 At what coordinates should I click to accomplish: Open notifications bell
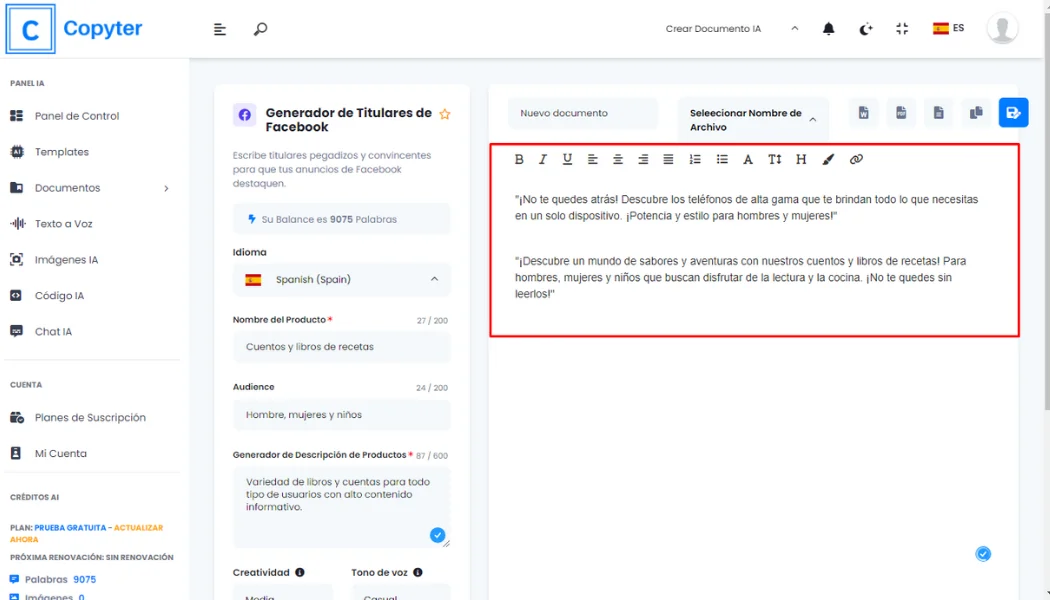pos(828,29)
